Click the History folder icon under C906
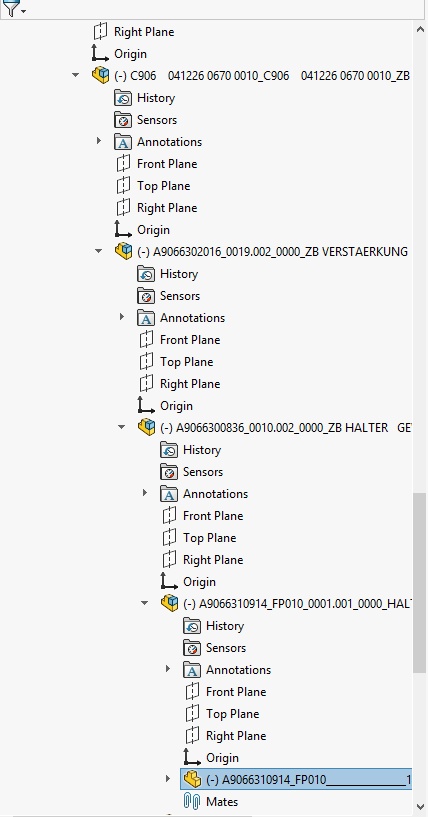The height and width of the screenshot is (817, 428). pos(123,98)
